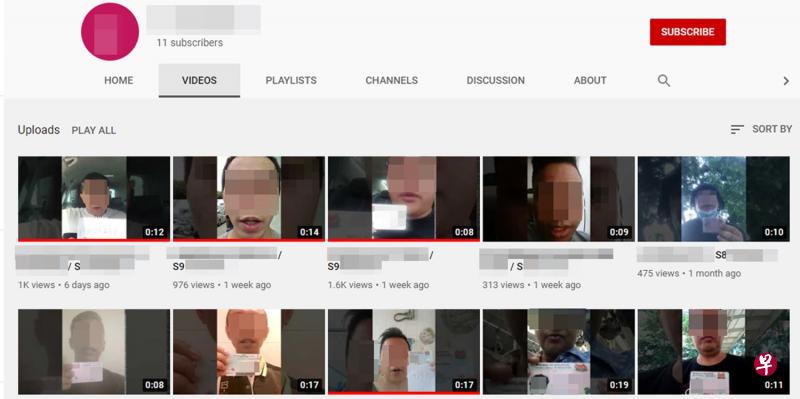This screenshot has width=800, height=399.
Task: Open the 0:09 video thumbnail
Action: [x=559, y=199]
